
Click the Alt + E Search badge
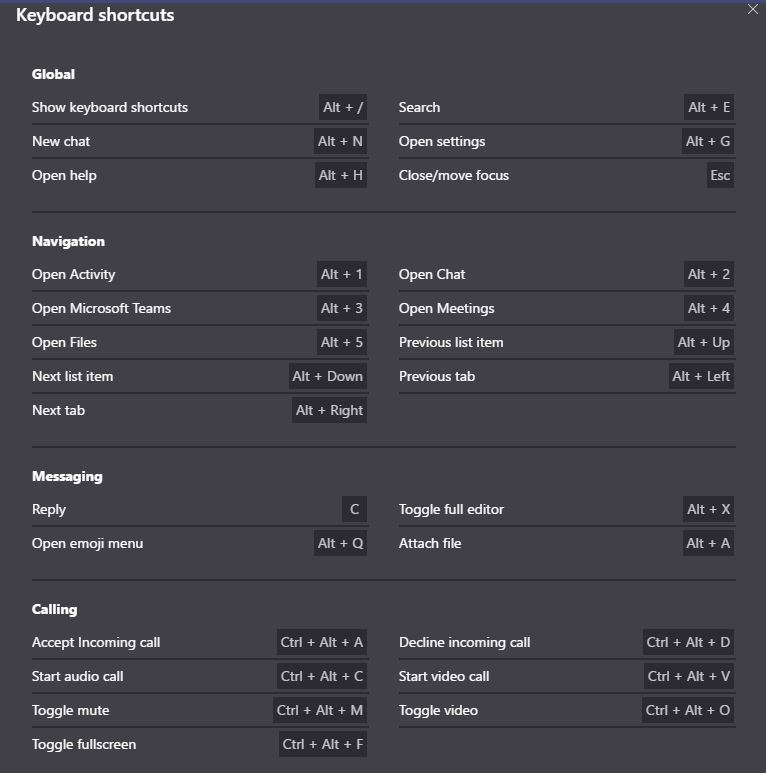(x=708, y=108)
